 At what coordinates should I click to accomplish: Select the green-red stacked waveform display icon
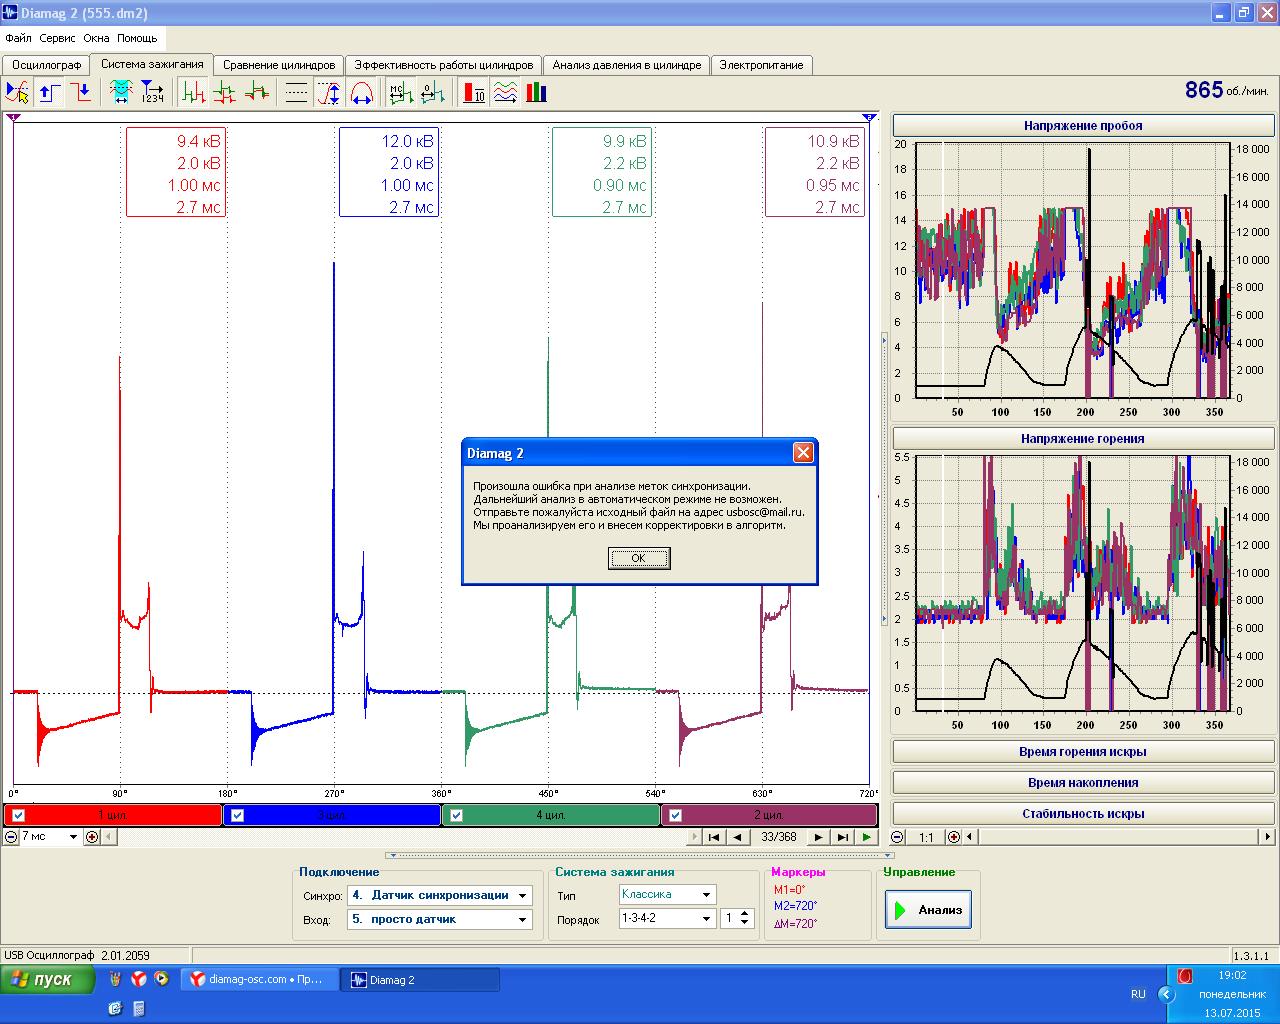225,93
